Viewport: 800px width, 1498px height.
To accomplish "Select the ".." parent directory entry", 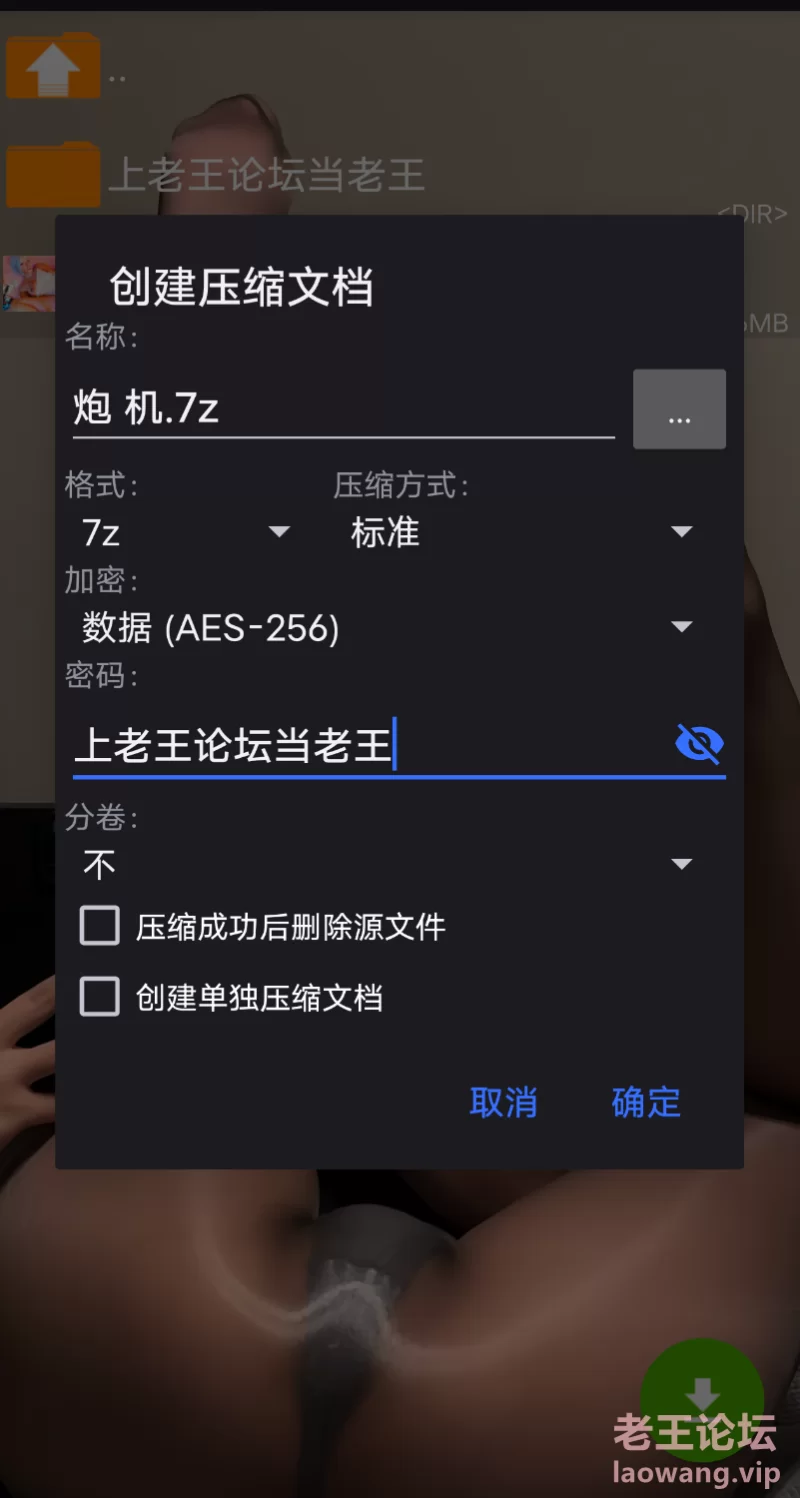I will 117,78.
